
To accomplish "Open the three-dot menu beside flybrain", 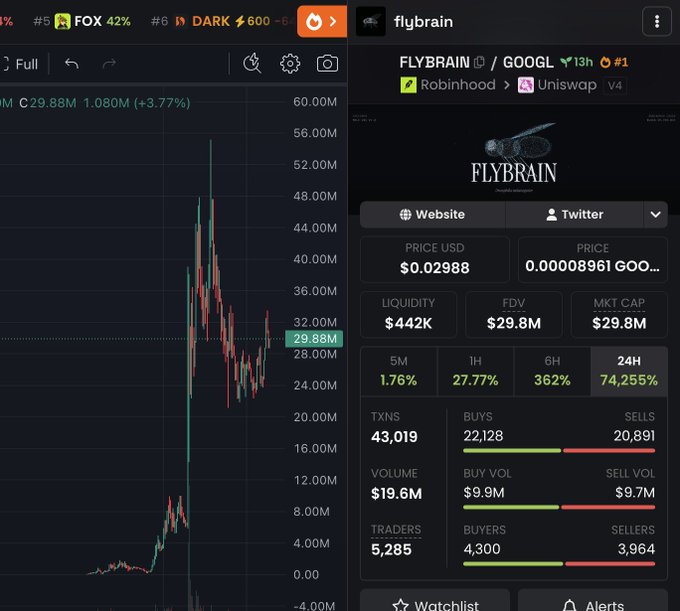I will [657, 22].
